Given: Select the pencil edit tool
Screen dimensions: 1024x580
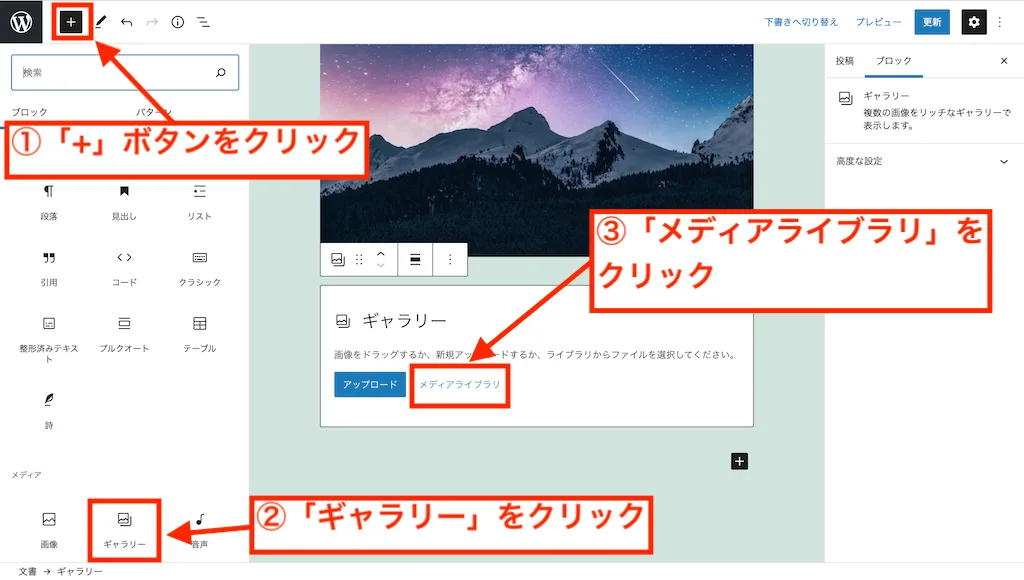Looking at the screenshot, I should click(x=101, y=22).
